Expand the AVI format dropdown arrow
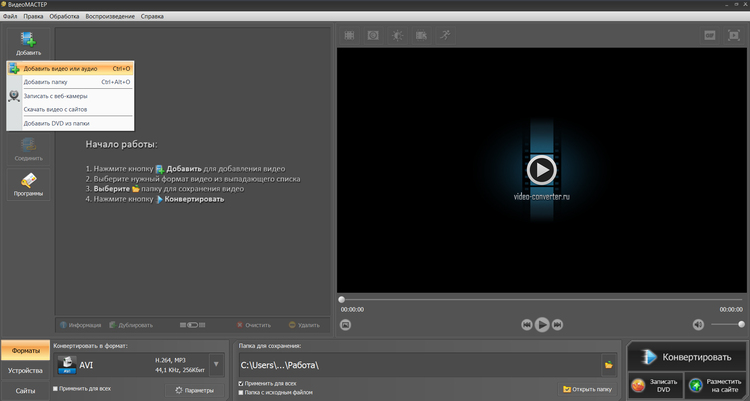The height and width of the screenshot is (401, 750). (216, 365)
